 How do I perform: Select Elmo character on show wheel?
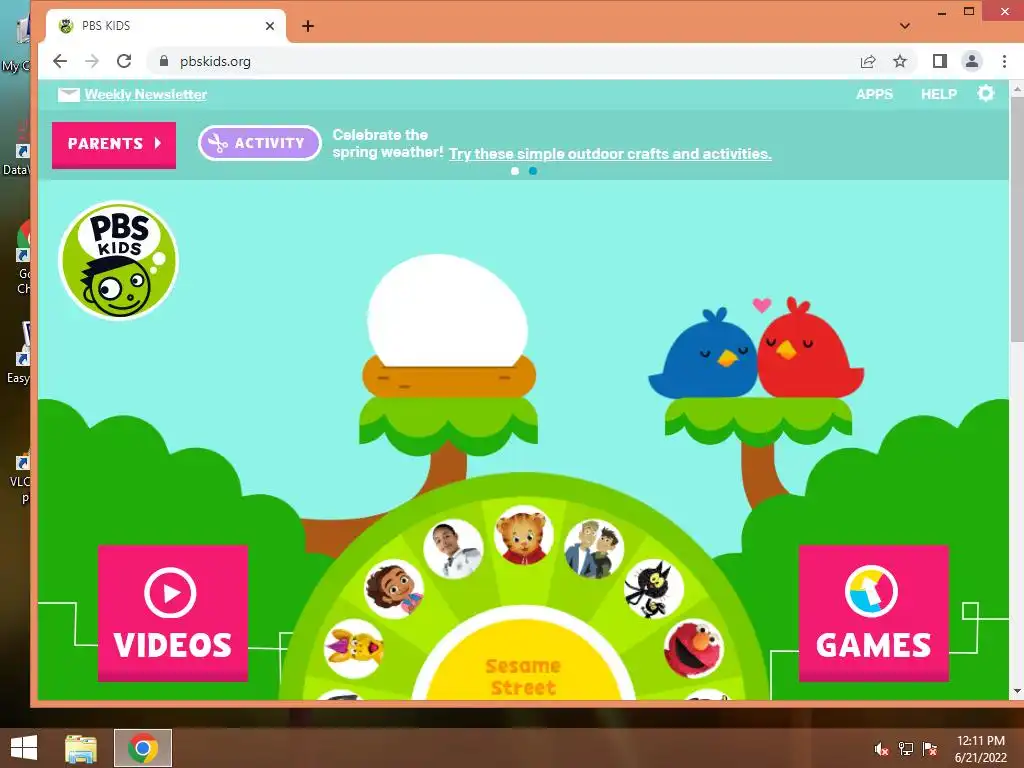click(x=694, y=648)
